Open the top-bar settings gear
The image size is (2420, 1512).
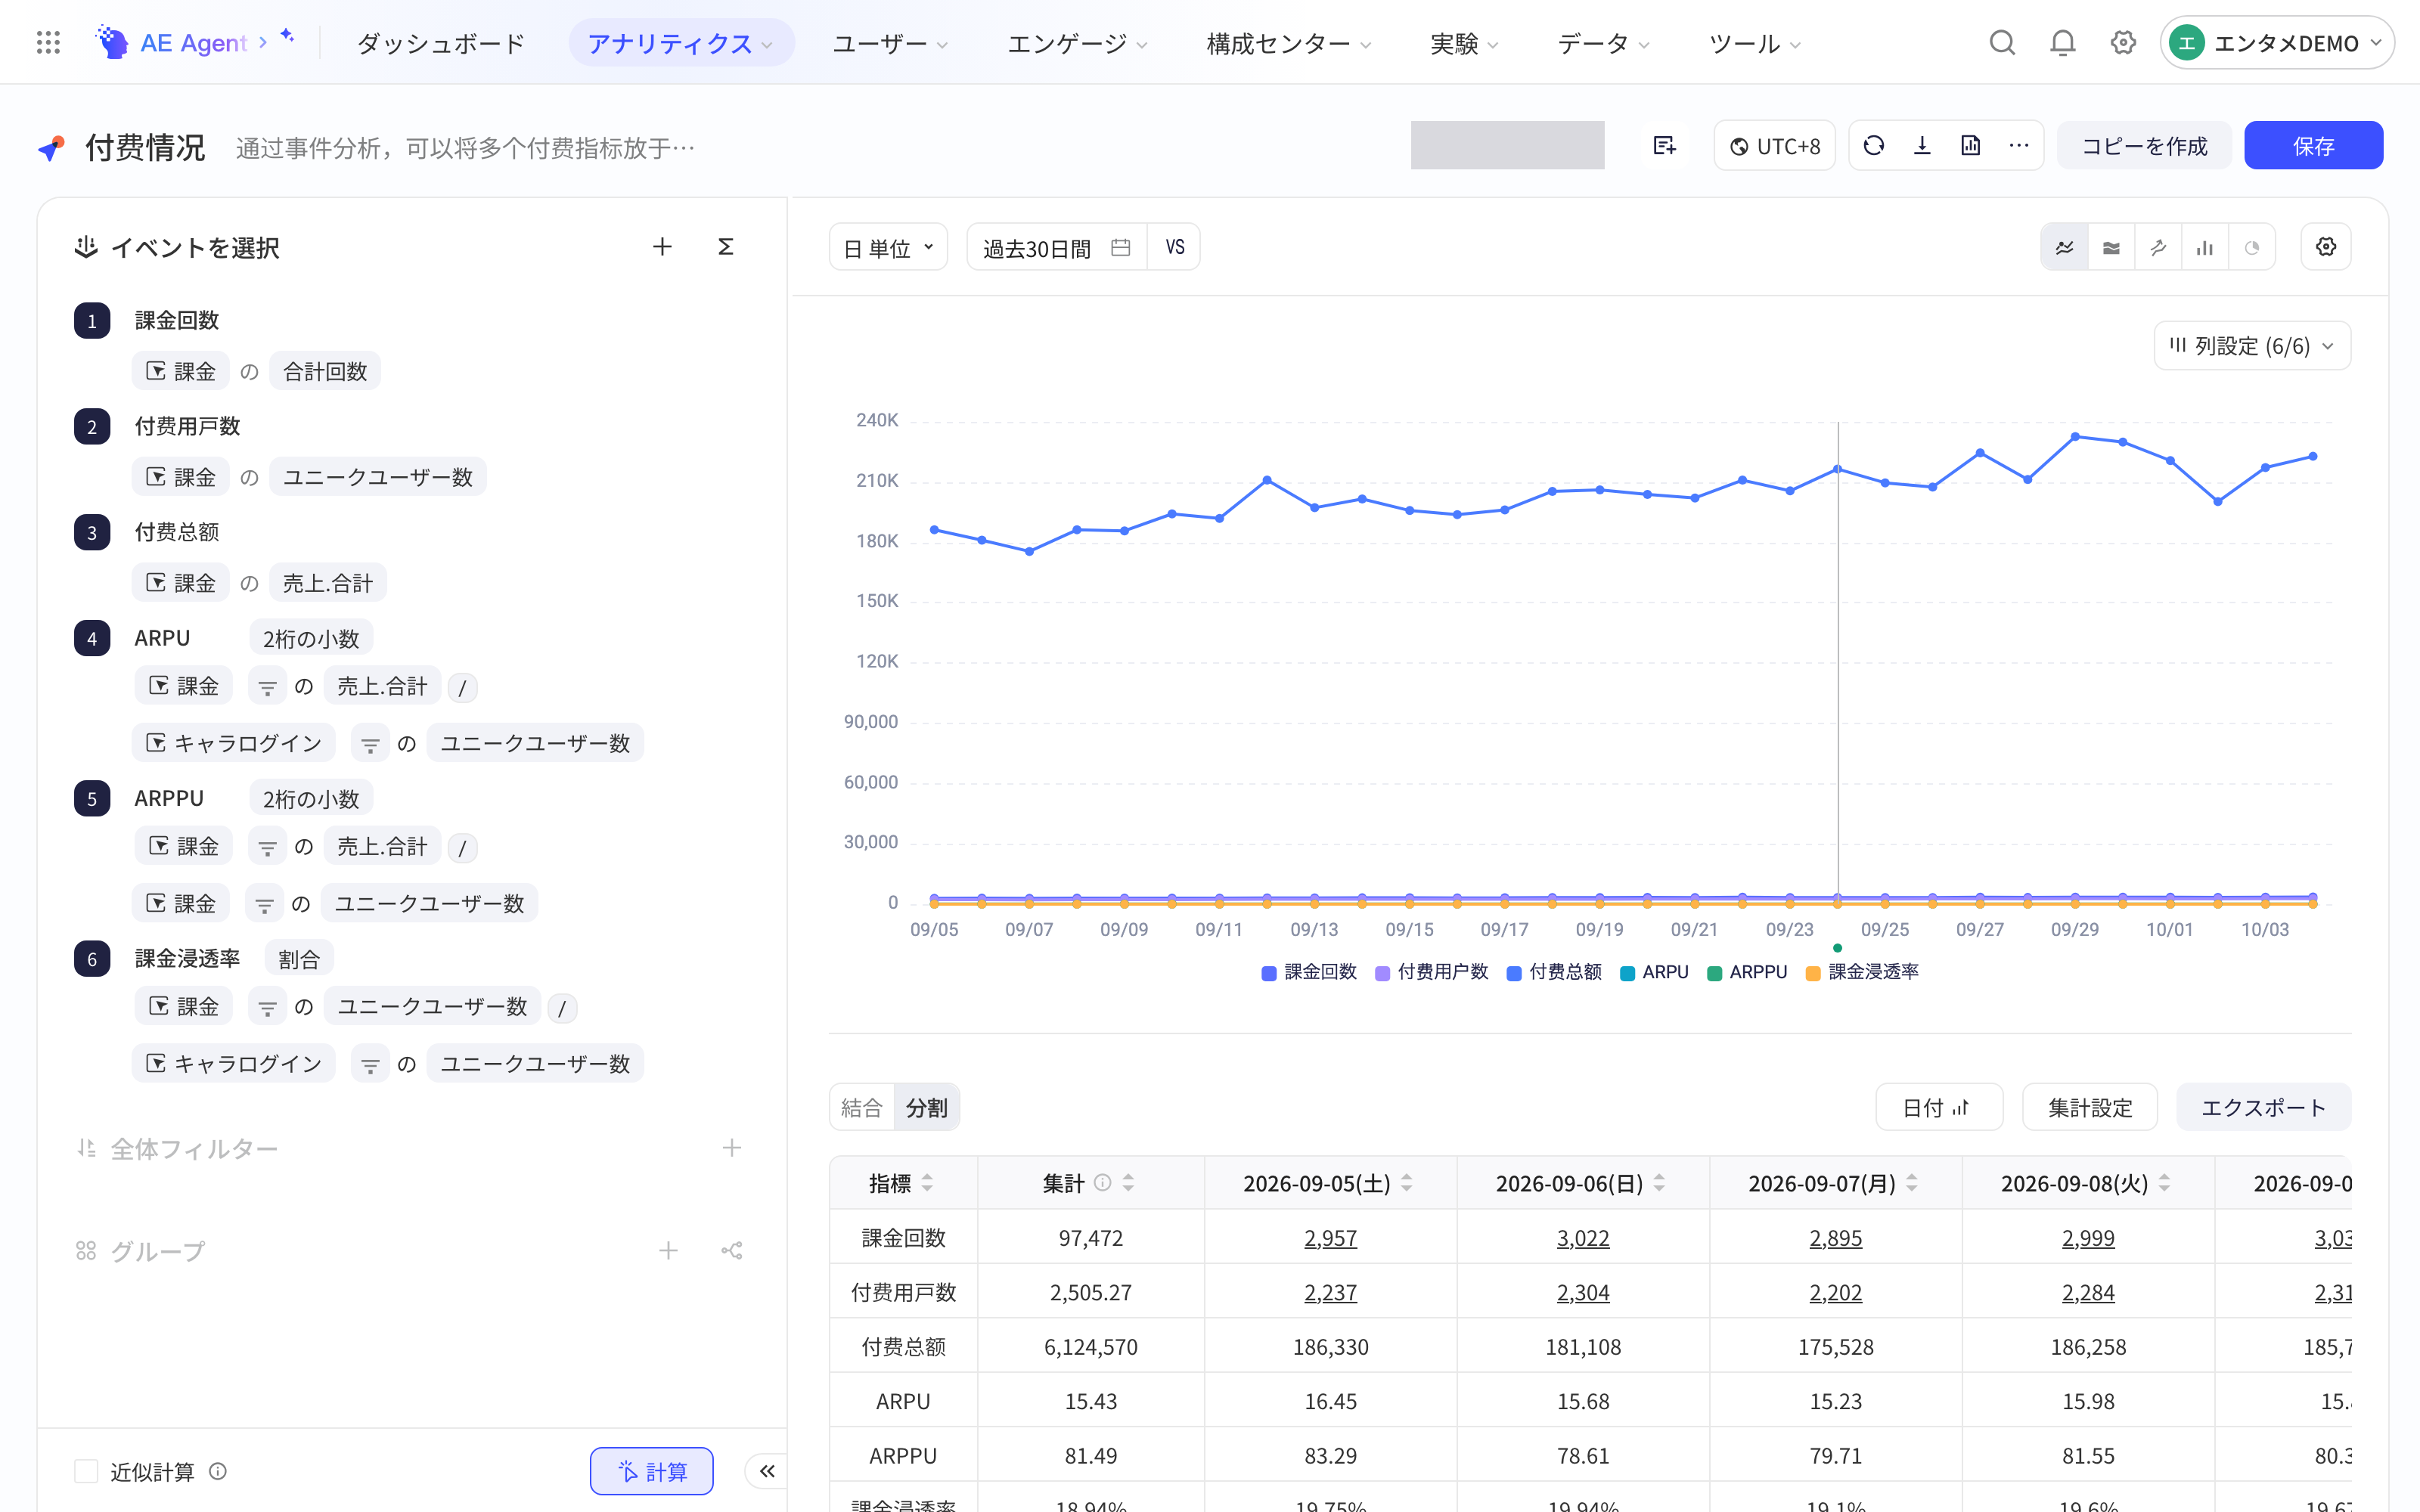tap(2123, 43)
